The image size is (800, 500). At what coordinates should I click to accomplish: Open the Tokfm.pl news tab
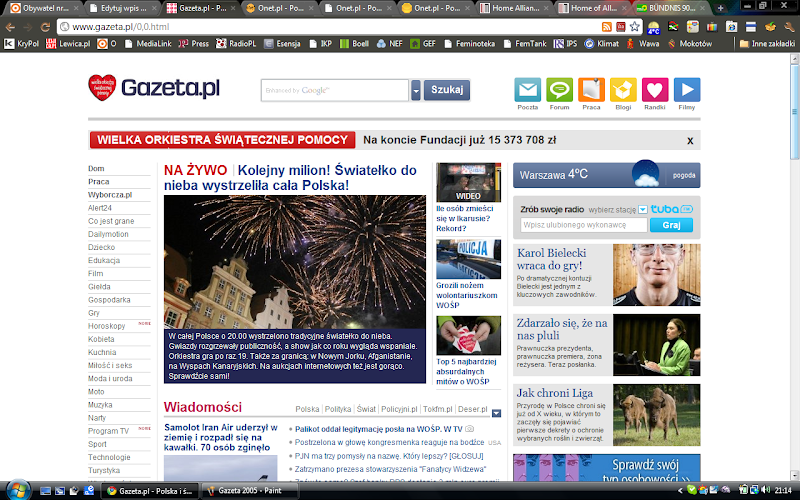(x=437, y=409)
